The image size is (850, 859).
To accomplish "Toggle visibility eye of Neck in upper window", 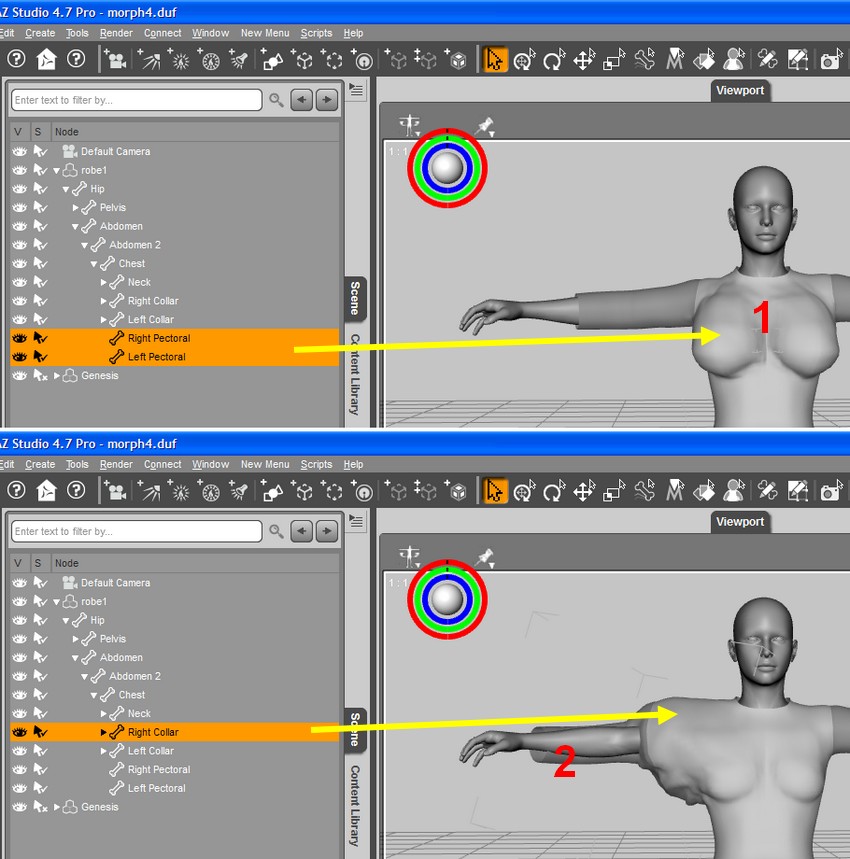I will click(x=19, y=282).
